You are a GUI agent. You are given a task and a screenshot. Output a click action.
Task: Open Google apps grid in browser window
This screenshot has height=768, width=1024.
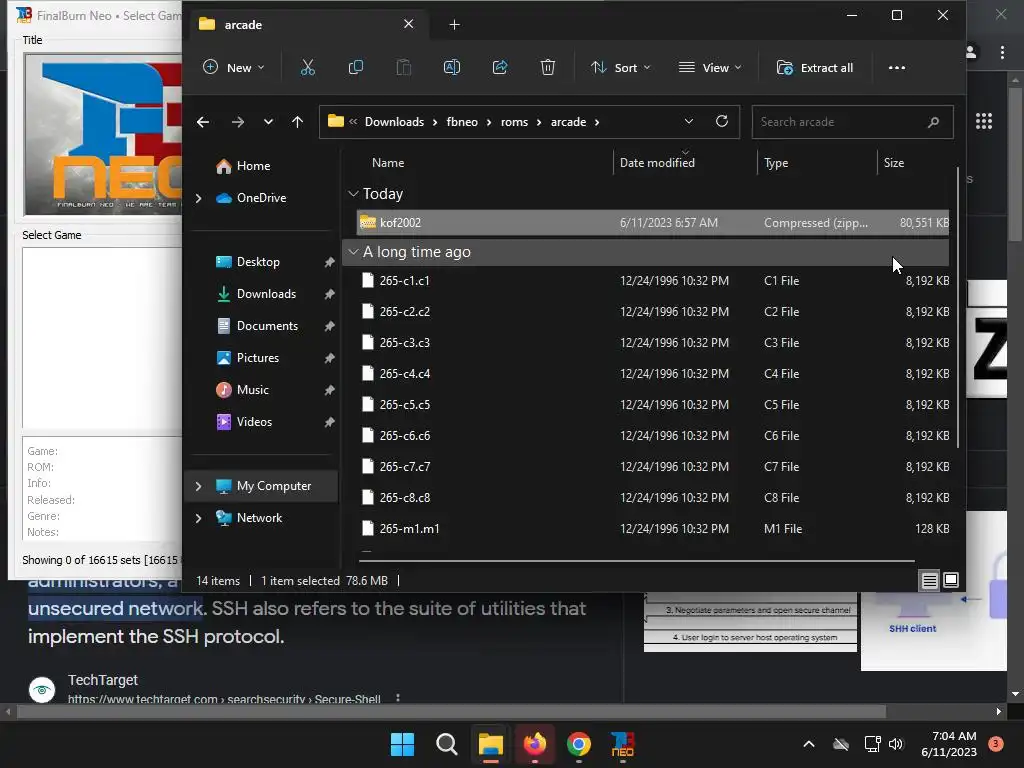(x=984, y=121)
